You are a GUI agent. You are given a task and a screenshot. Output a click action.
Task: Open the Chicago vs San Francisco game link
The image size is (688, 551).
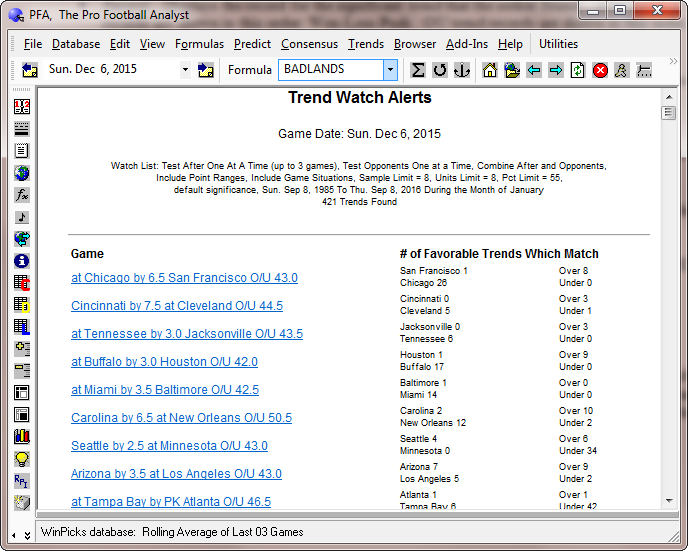[x=184, y=278]
